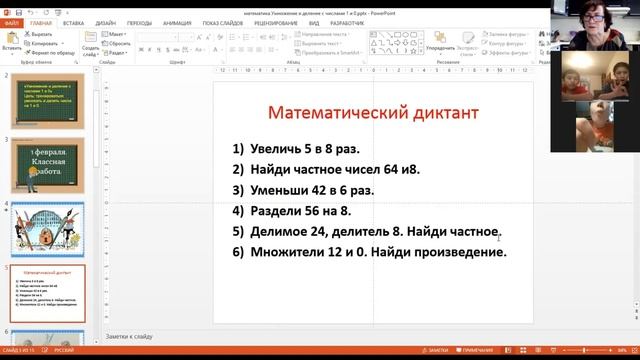Image resolution: width=640 pixels, height=360 pixels.
Task: Select the text box shape icon
Action: click(x=373, y=35)
